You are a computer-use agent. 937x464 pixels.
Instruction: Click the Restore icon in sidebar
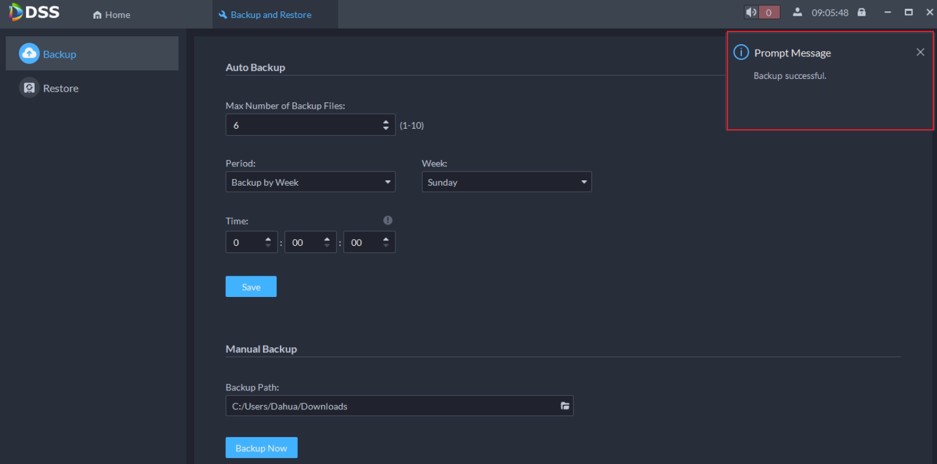pos(29,88)
